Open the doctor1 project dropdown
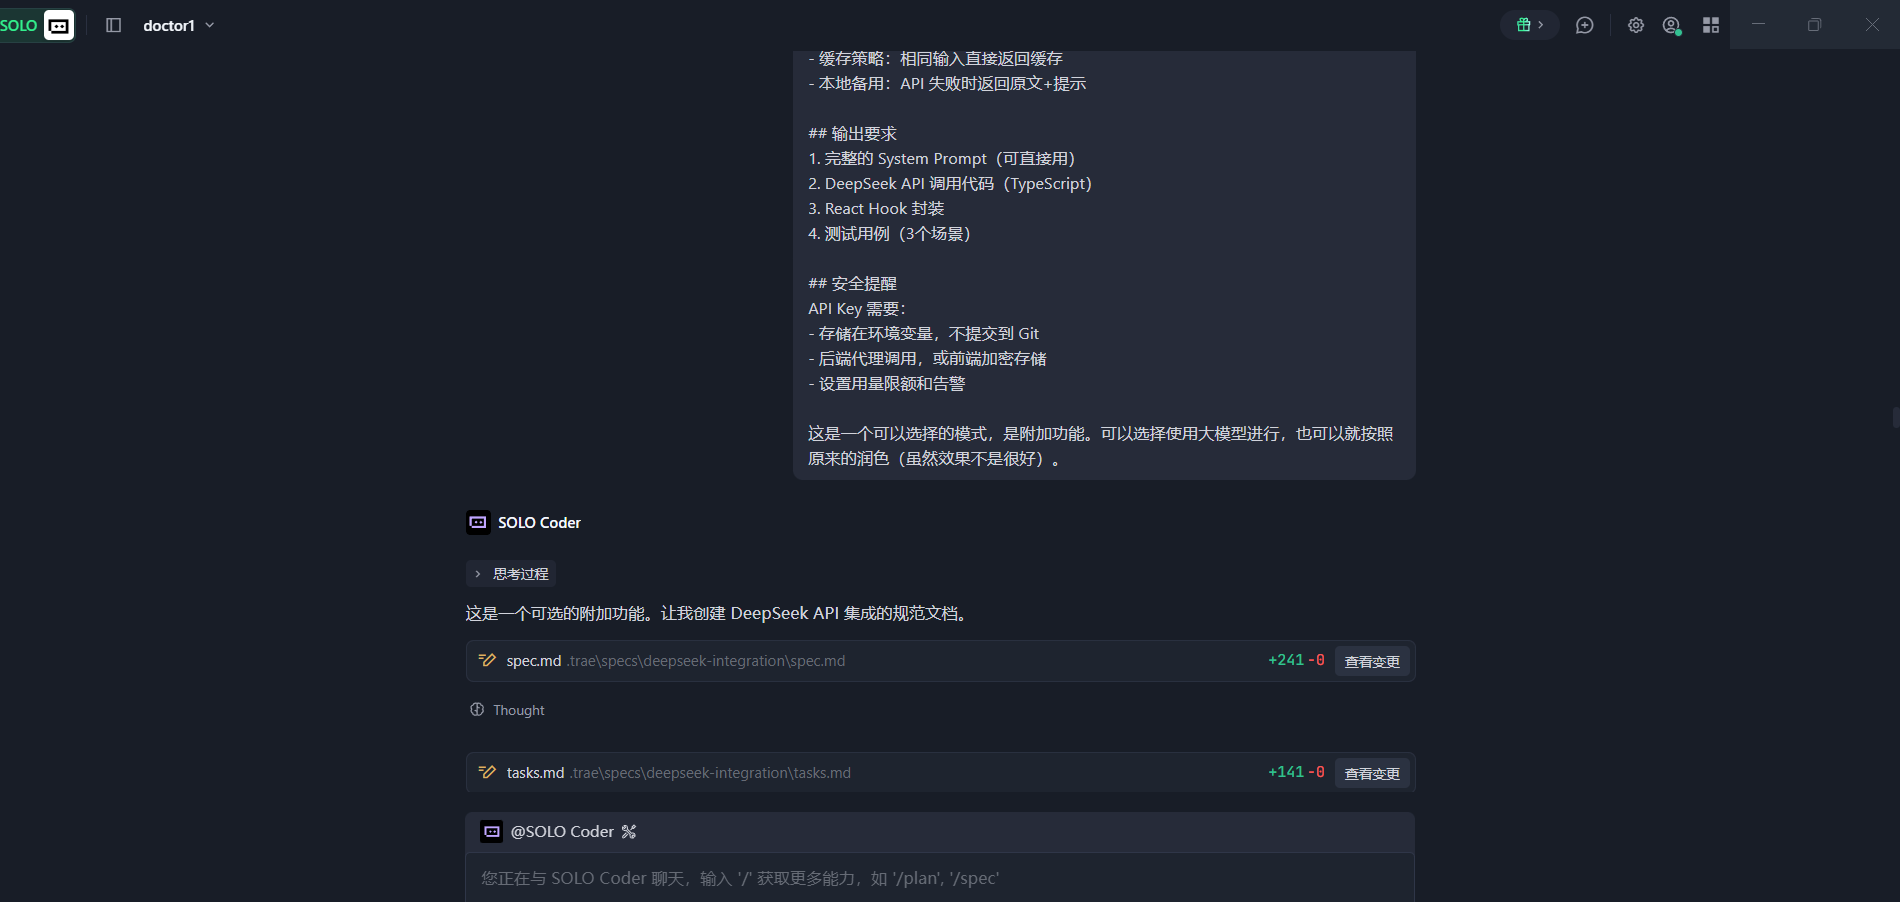This screenshot has width=1900, height=902. pos(179,25)
